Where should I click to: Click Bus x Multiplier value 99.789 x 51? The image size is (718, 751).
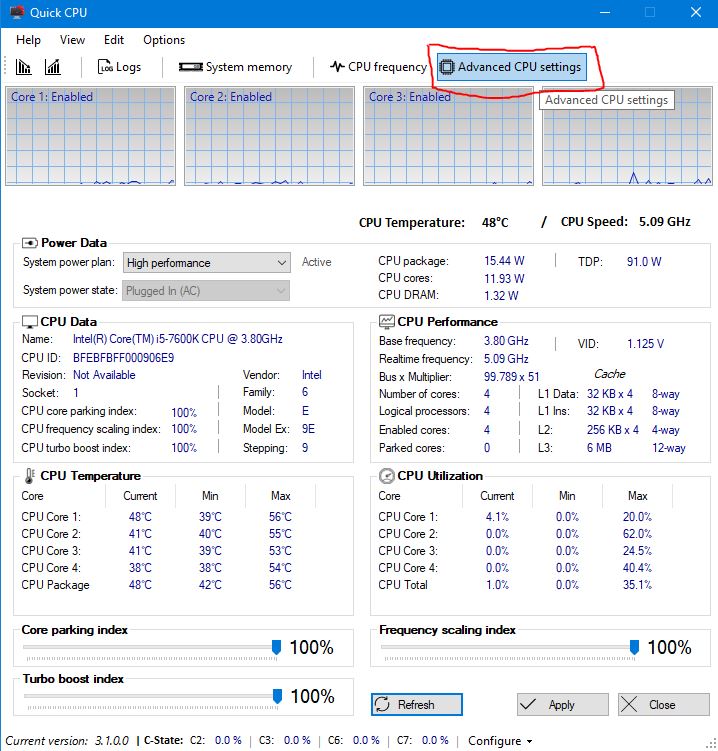tap(511, 377)
